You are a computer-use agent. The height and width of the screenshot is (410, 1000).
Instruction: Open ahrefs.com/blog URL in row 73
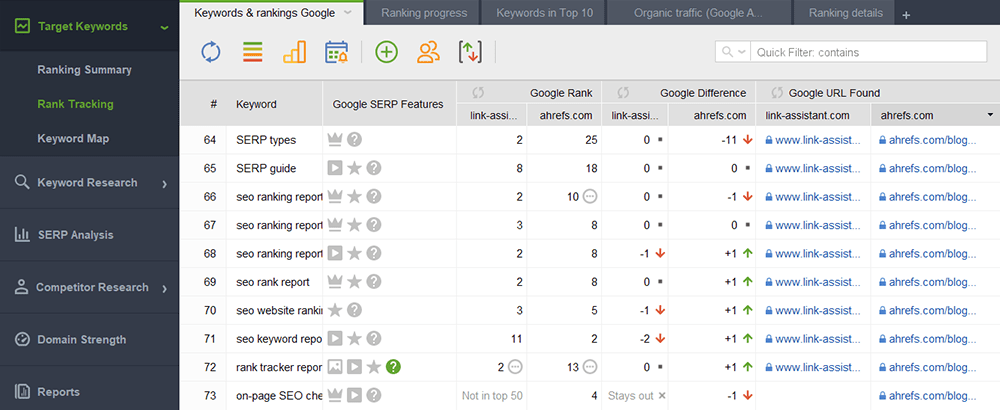[932, 395]
